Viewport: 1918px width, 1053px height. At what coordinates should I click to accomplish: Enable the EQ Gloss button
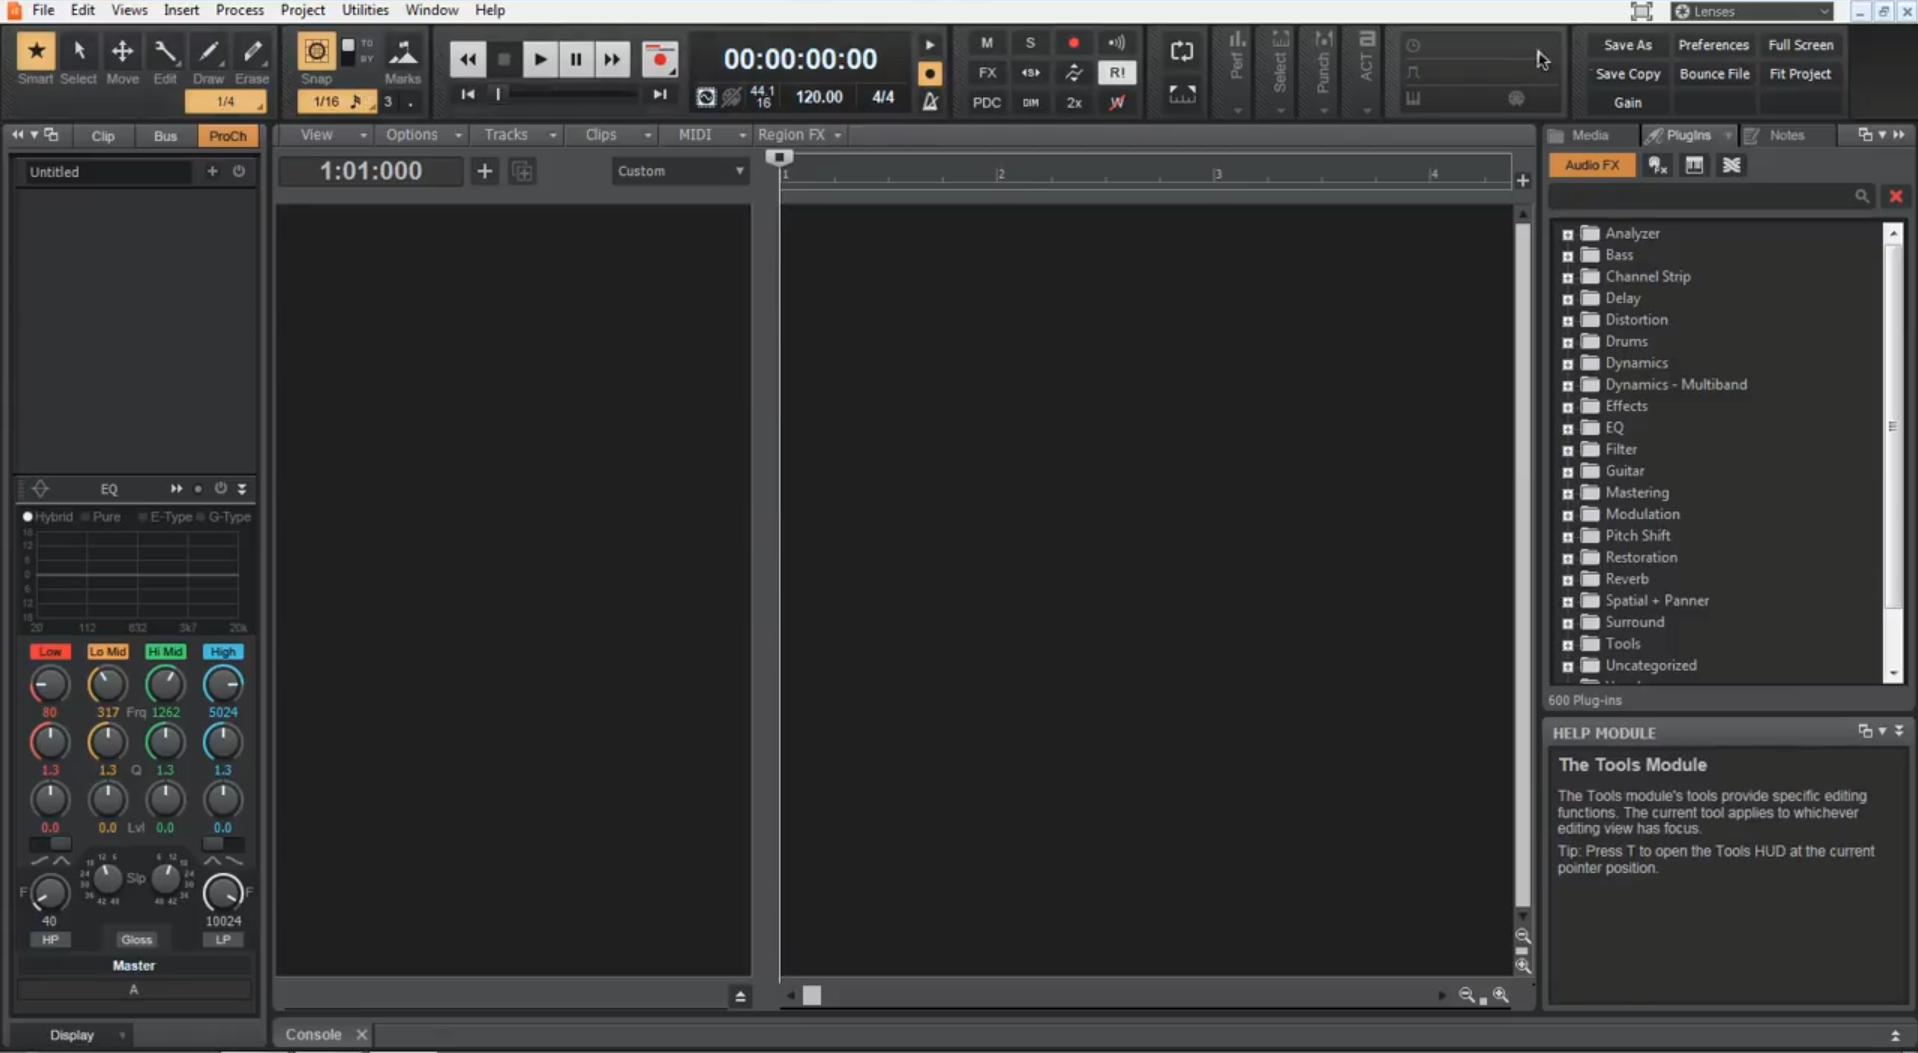click(136, 940)
